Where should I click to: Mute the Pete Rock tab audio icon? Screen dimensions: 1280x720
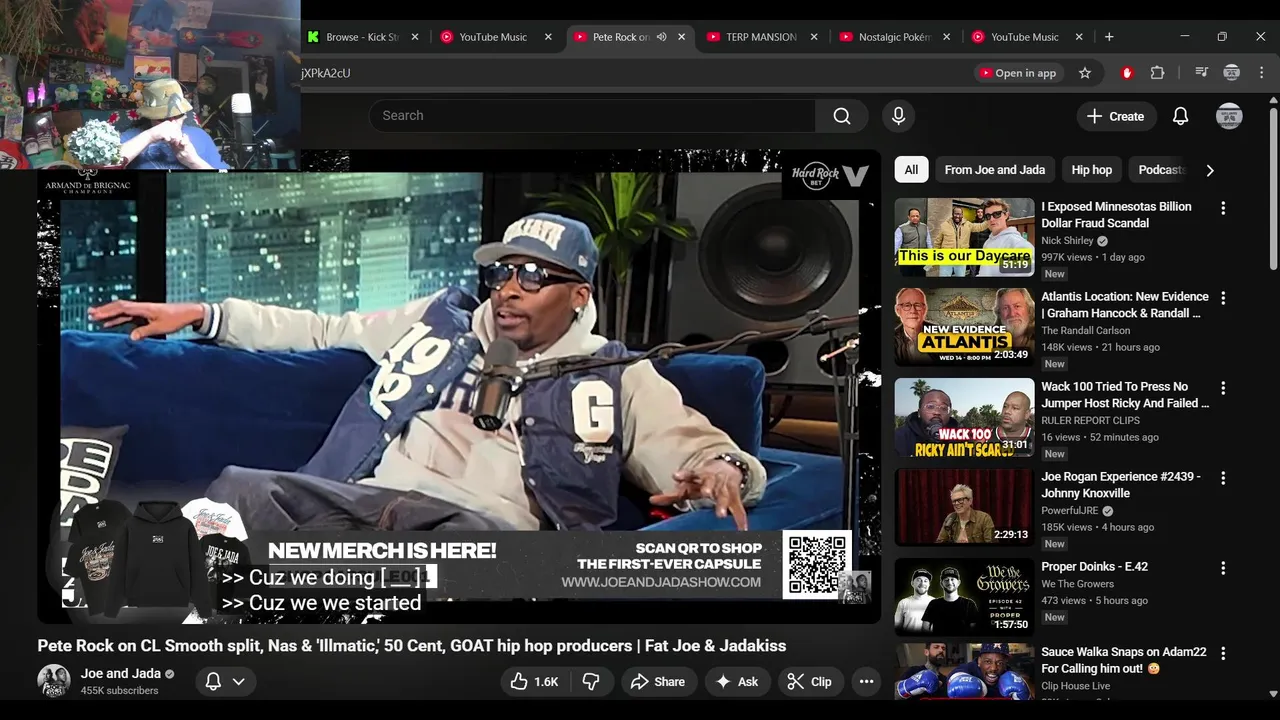(x=662, y=37)
